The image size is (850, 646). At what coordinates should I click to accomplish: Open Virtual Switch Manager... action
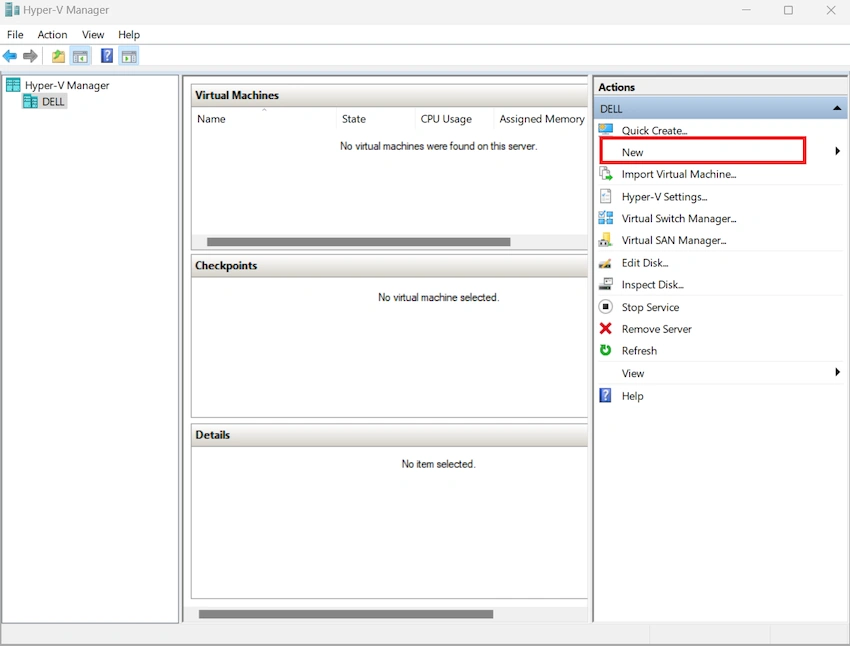click(679, 218)
